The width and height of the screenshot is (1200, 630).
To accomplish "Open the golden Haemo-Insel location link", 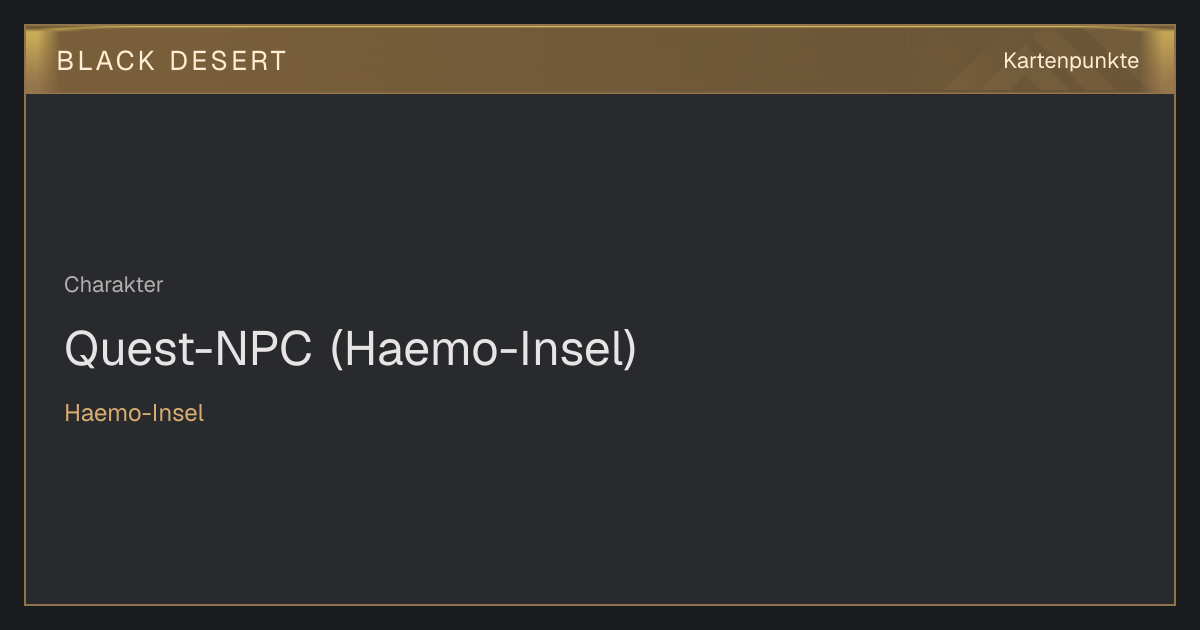I will coord(134,413).
